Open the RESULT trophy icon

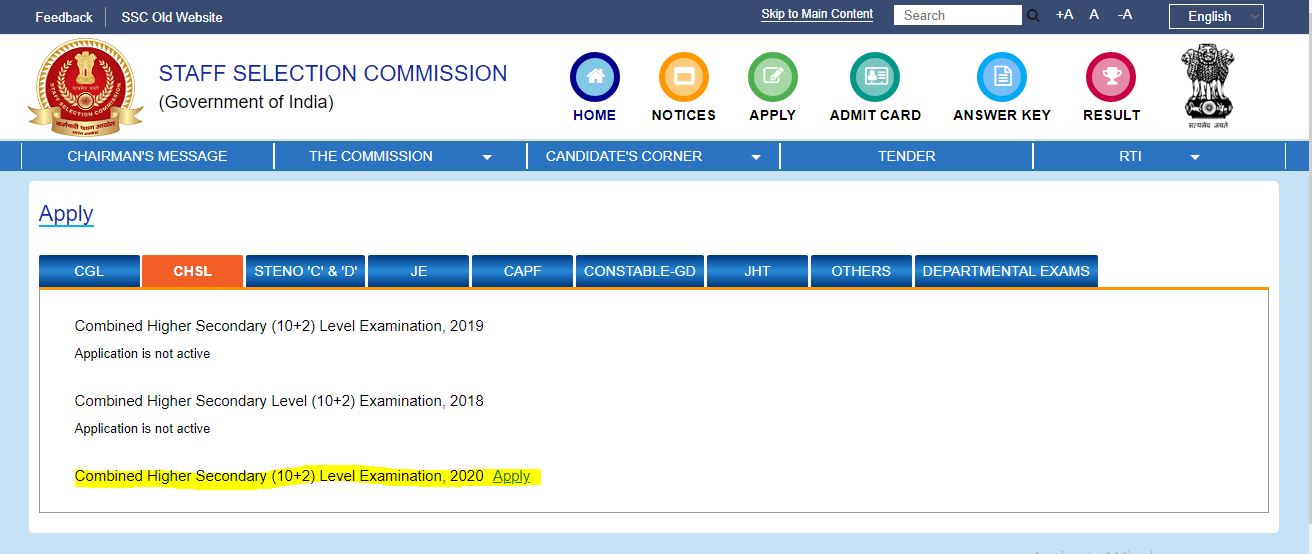[1111, 77]
